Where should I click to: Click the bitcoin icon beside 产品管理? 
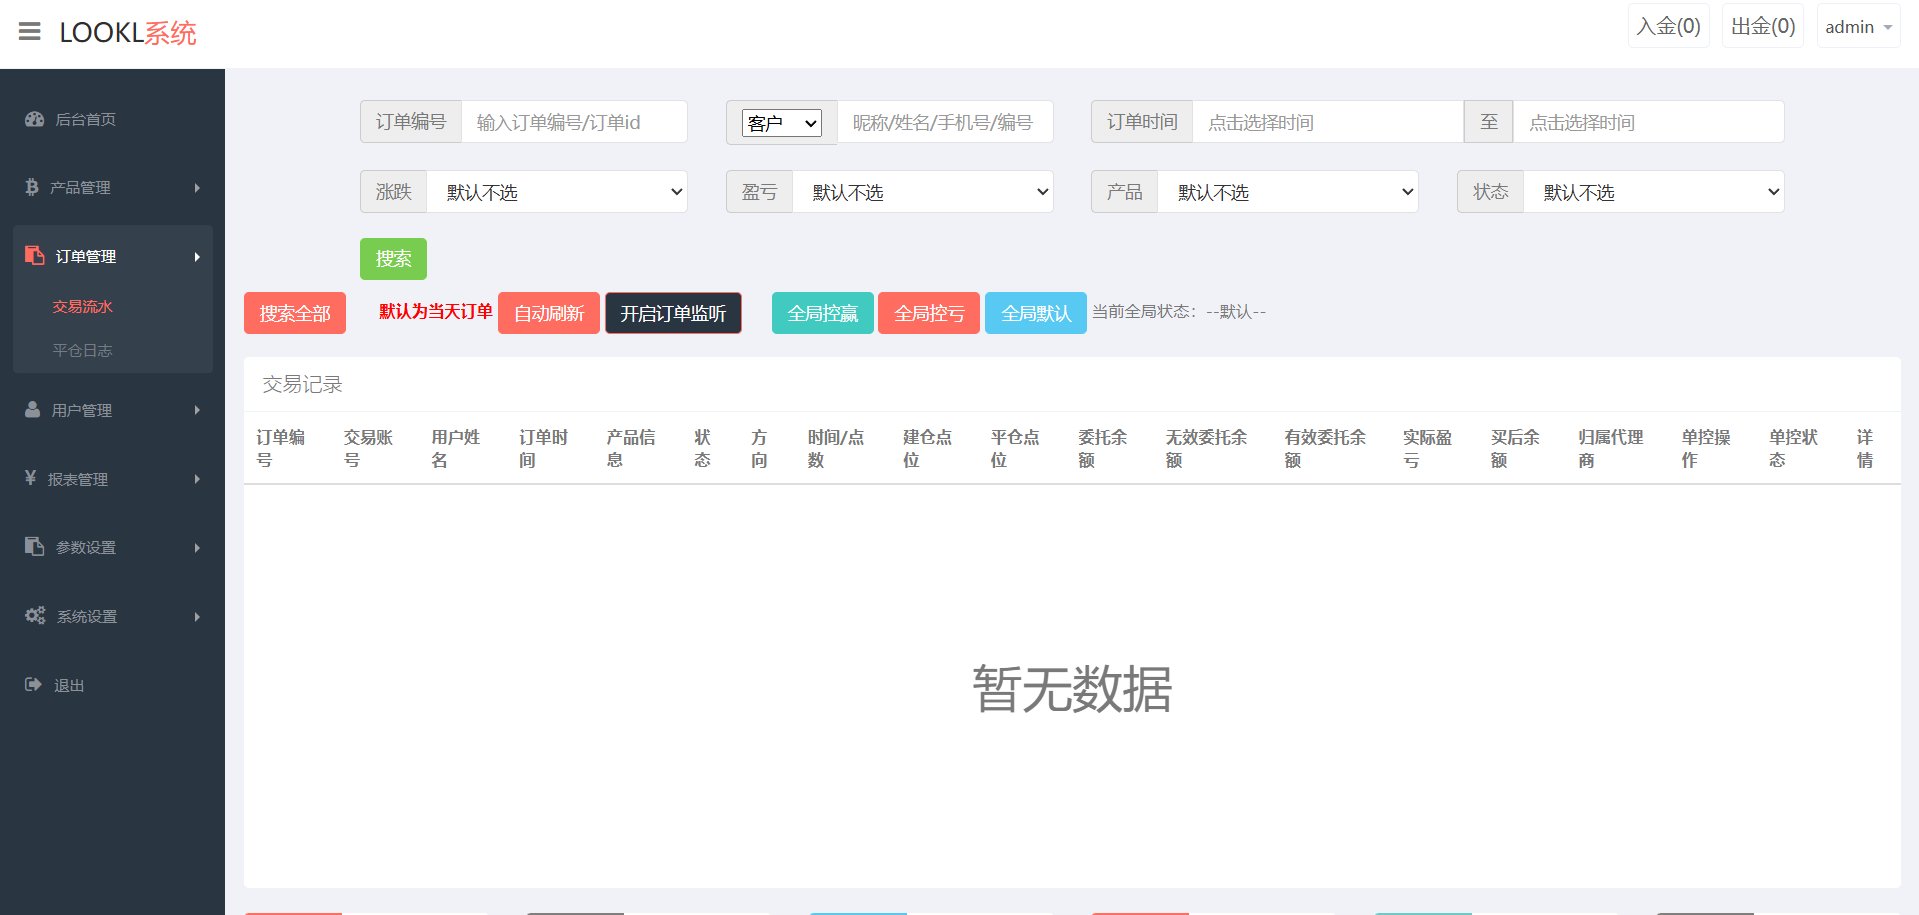32,187
